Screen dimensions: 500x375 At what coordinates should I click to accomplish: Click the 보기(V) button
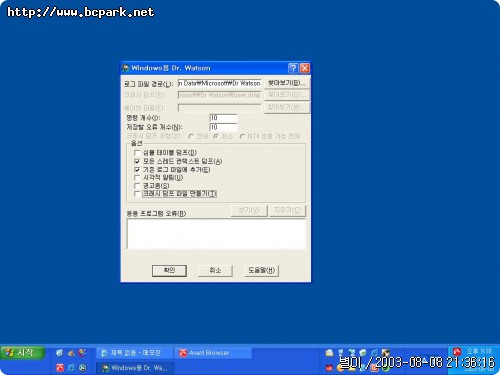(249, 211)
